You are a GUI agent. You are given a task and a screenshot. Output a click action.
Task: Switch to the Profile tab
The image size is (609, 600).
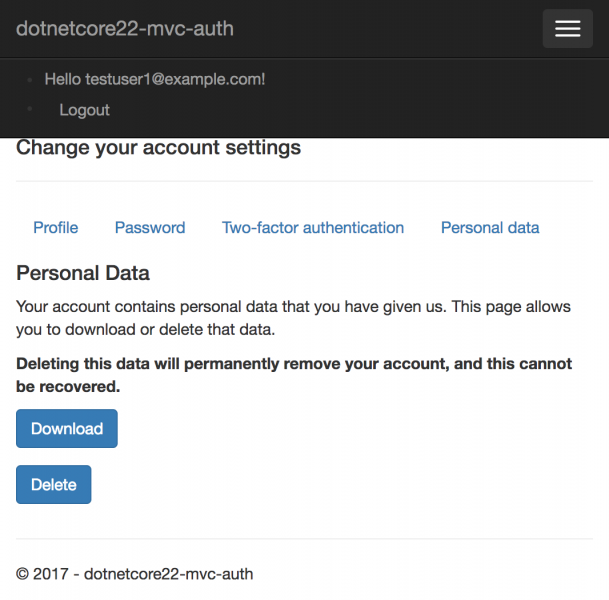(56, 228)
